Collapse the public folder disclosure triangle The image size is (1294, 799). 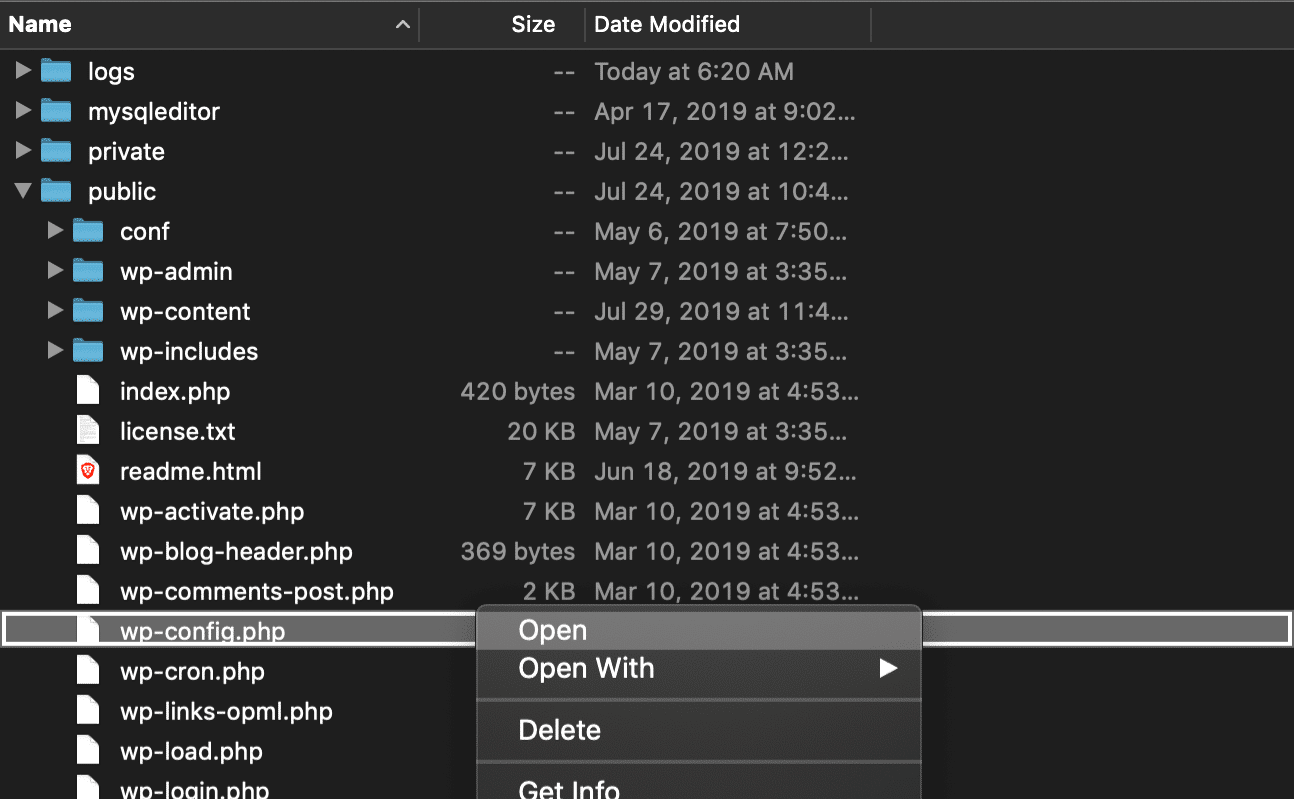(x=22, y=190)
